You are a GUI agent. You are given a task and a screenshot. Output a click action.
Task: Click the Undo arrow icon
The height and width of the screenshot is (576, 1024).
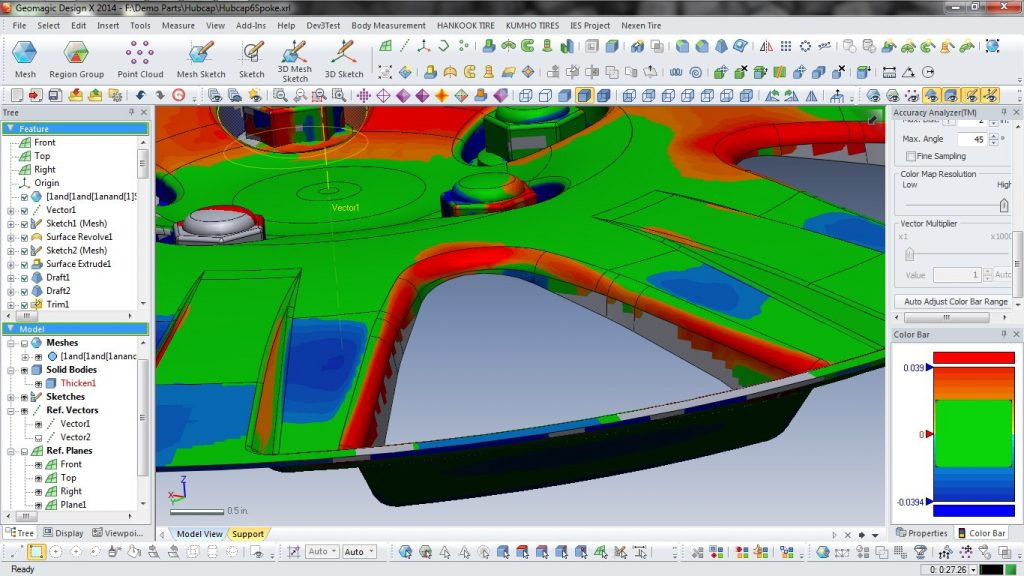coord(140,95)
